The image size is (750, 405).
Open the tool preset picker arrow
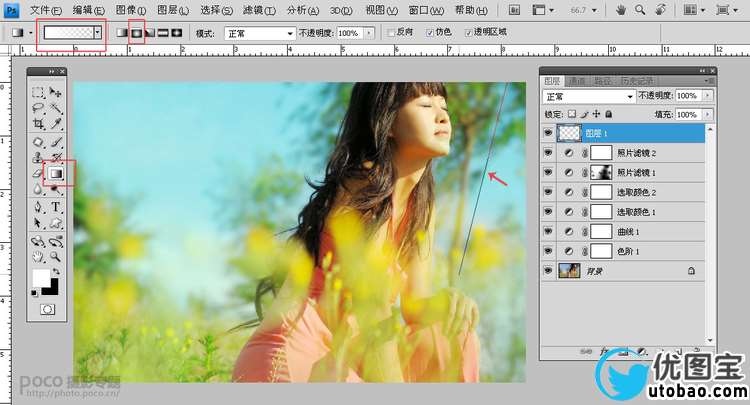click(31, 33)
